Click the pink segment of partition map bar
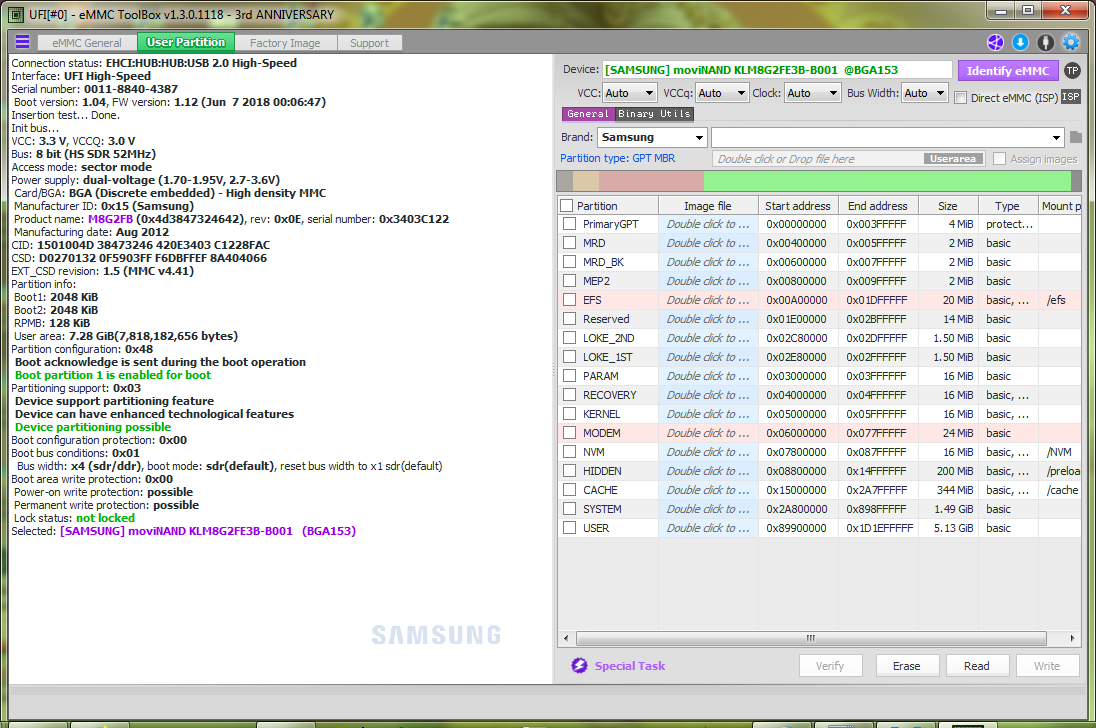 click(x=651, y=181)
